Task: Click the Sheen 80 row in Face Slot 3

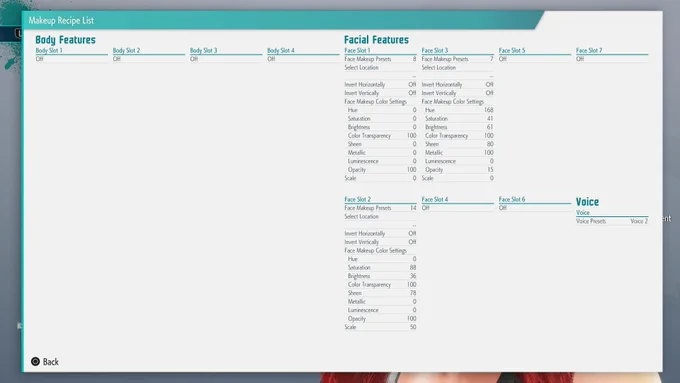Action: pyautogui.click(x=458, y=144)
